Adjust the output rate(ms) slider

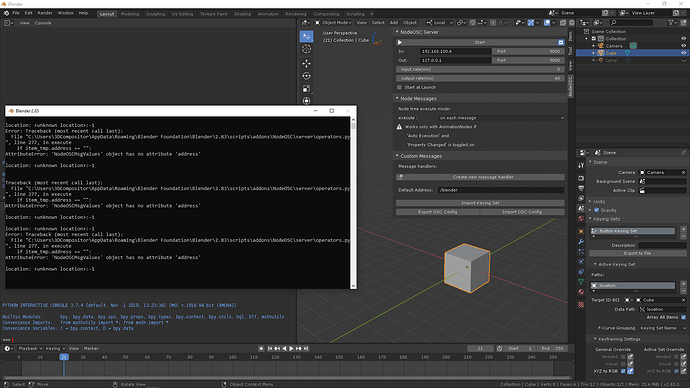coord(480,78)
